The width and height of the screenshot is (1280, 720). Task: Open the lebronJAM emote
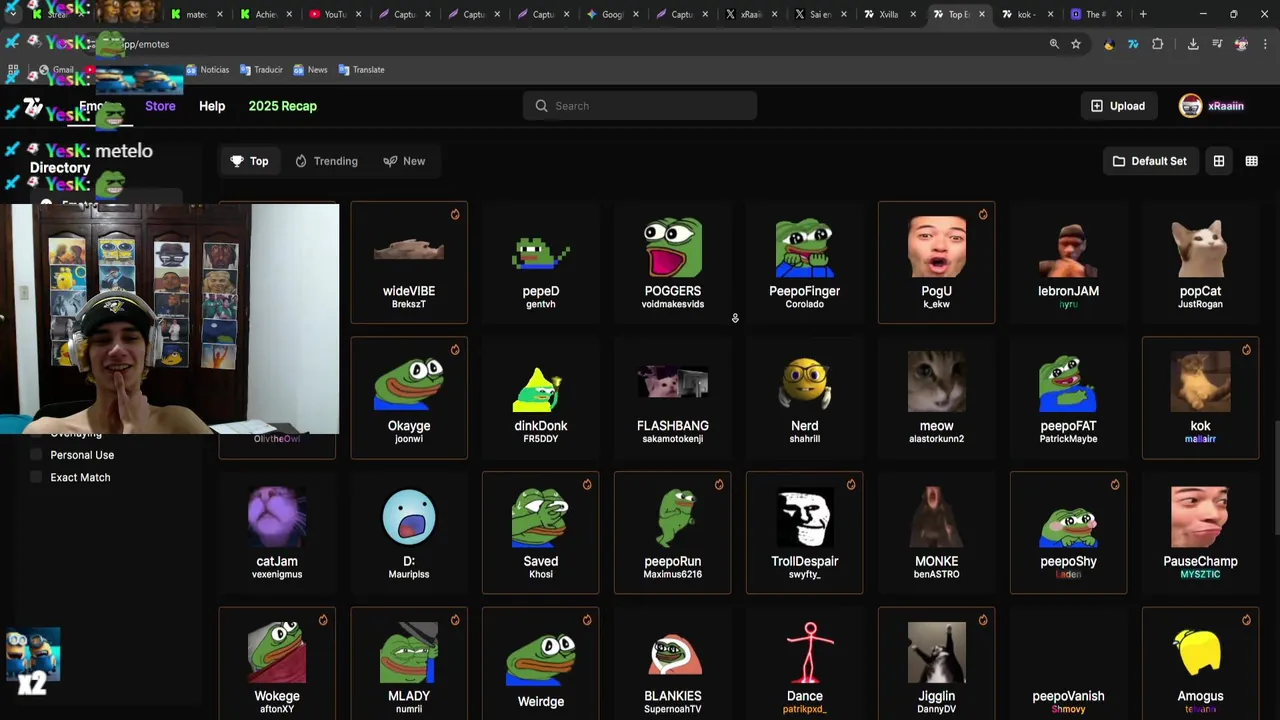pyautogui.click(x=1069, y=263)
